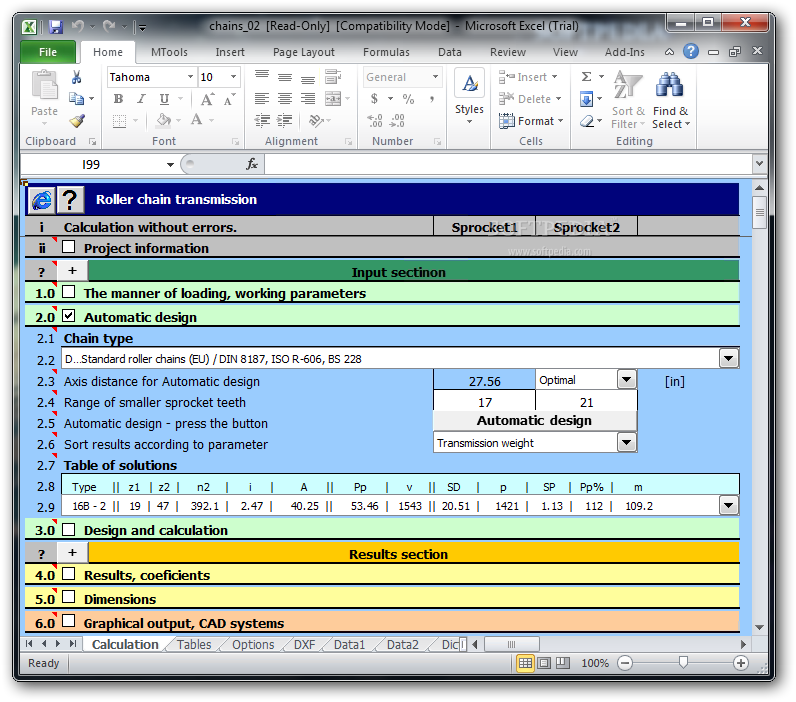The height and width of the screenshot is (702, 796).
Task: Click the Fill Color bucket icon
Action: [163, 120]
